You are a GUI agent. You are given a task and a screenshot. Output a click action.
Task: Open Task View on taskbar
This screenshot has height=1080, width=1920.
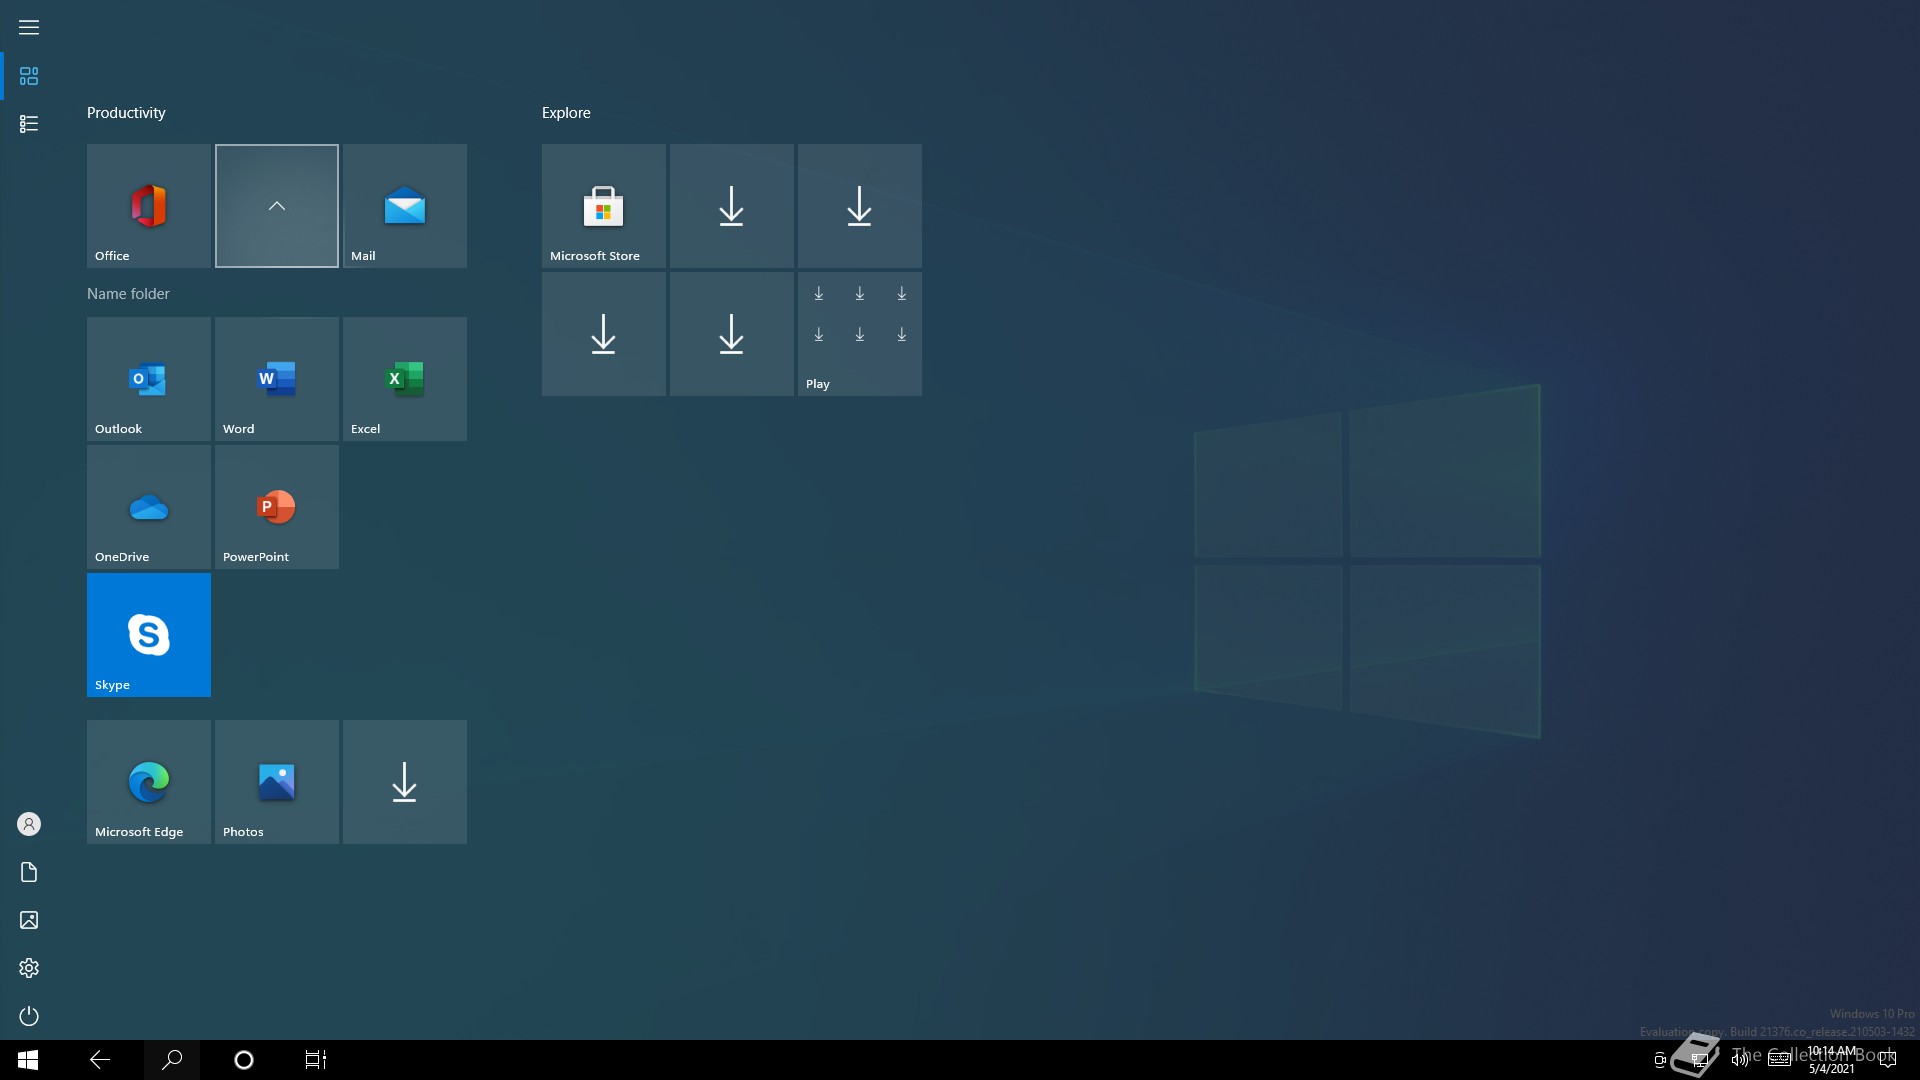tap(316, 1060)
